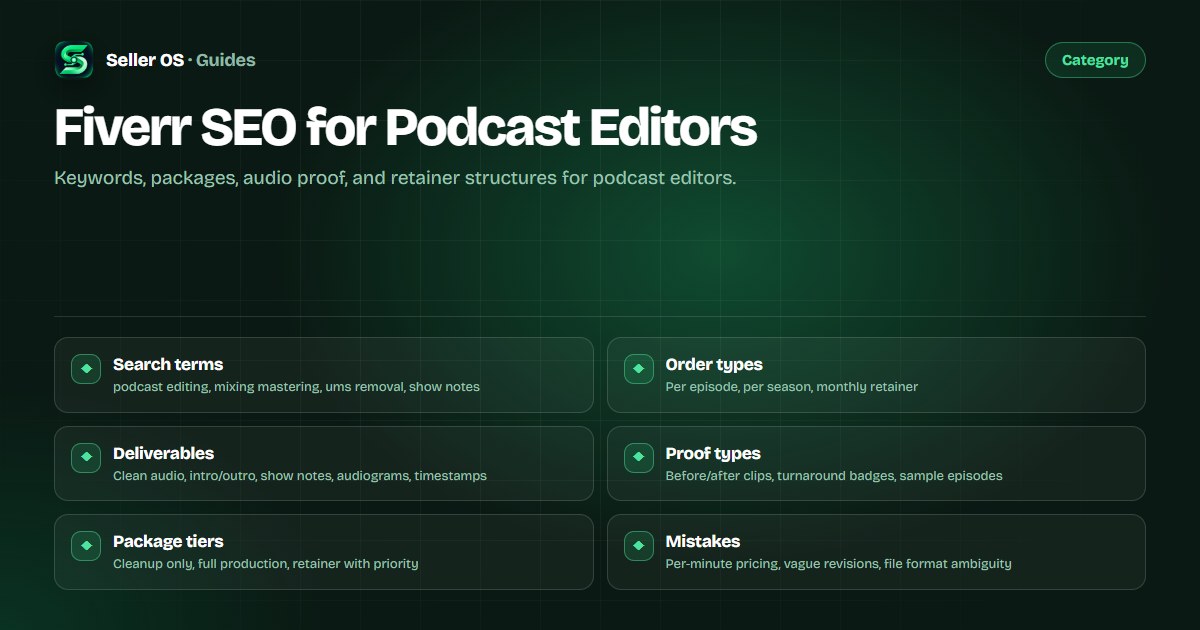
Task: Click the diamond icon beside Deliverables
Action: click(87, 458)
